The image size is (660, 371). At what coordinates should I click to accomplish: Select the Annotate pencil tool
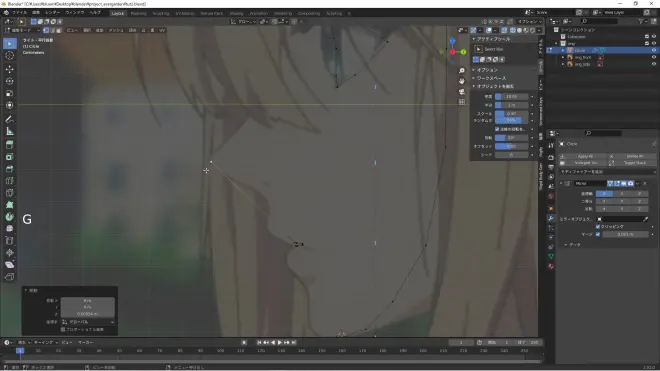(x=10, y=120)
